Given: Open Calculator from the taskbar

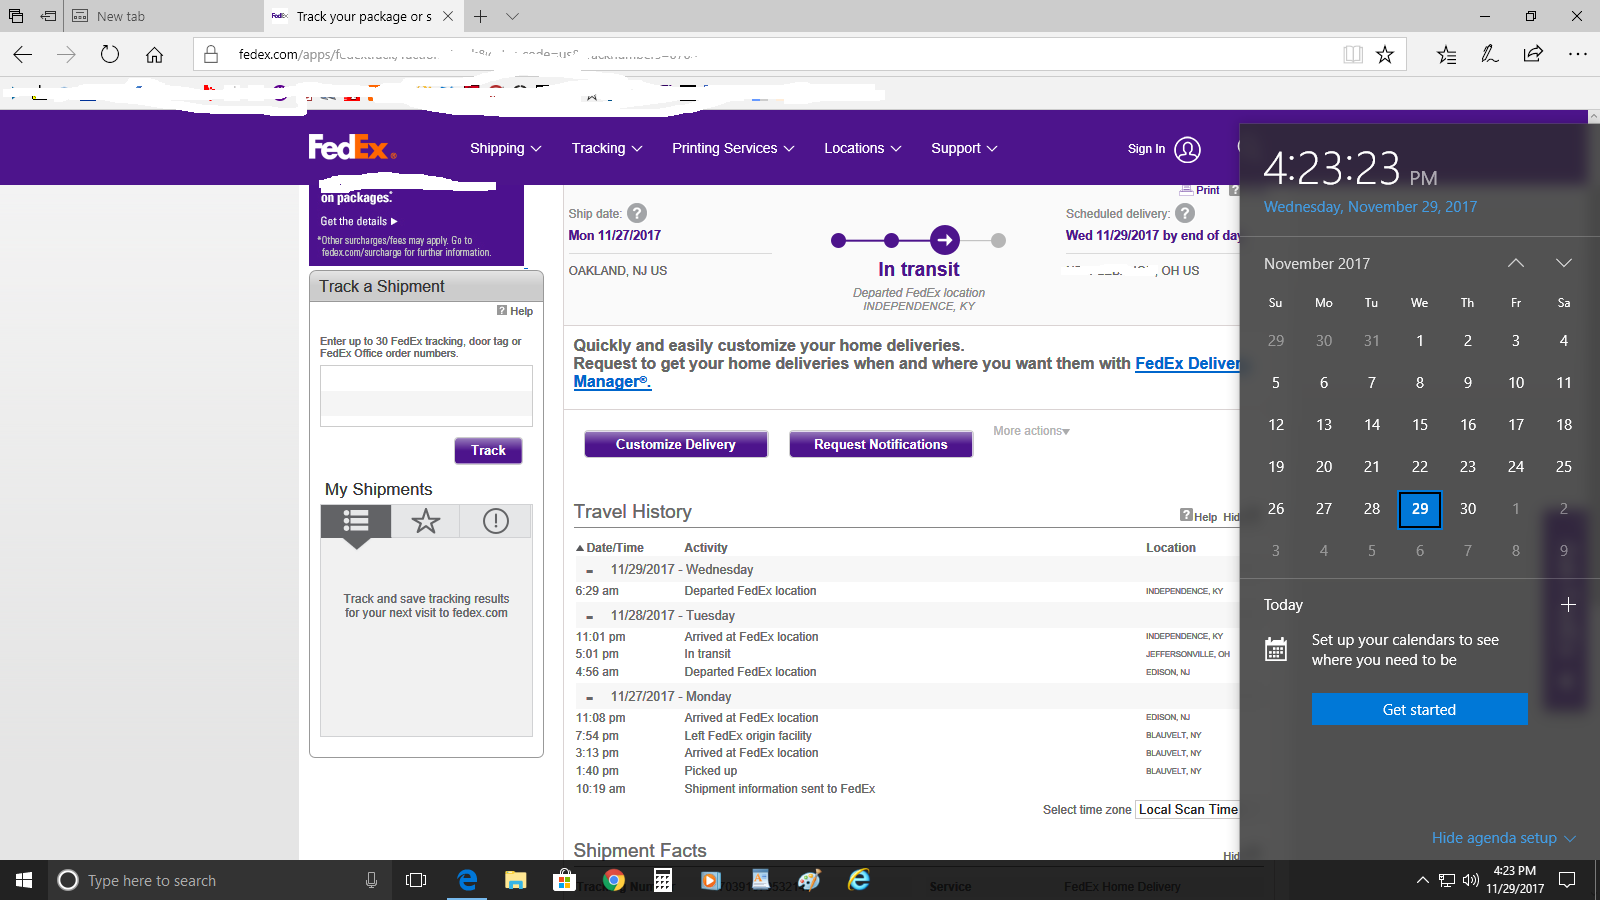Looking at the screenshot, I should click(662, 880).
